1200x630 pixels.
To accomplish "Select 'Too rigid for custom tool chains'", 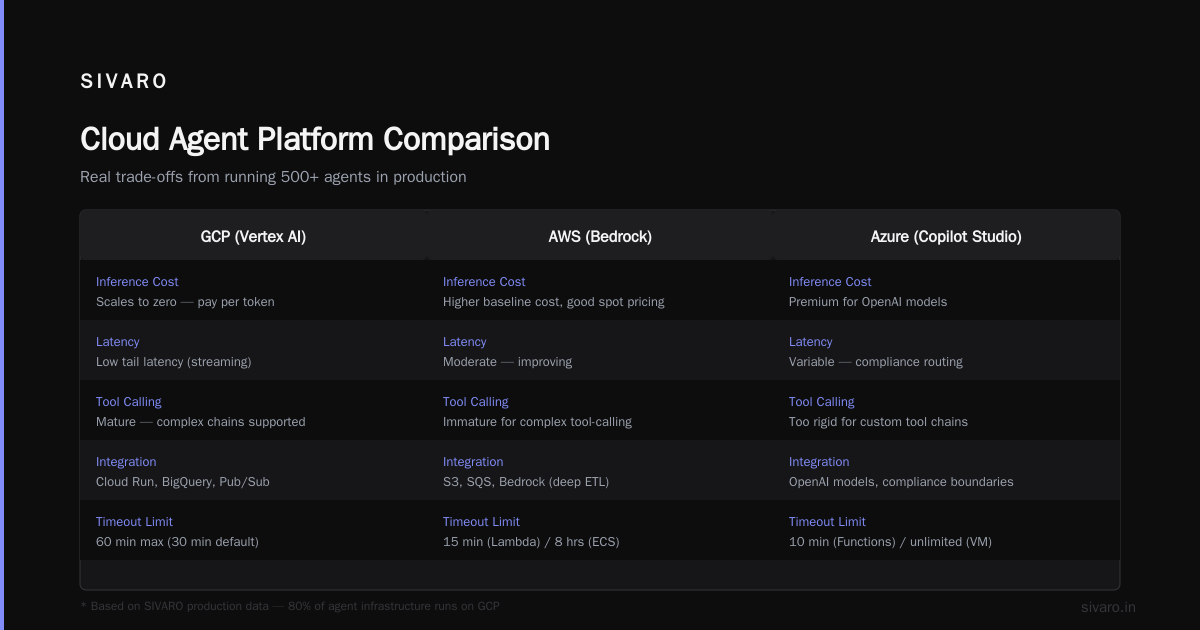I will click(878, 422).
